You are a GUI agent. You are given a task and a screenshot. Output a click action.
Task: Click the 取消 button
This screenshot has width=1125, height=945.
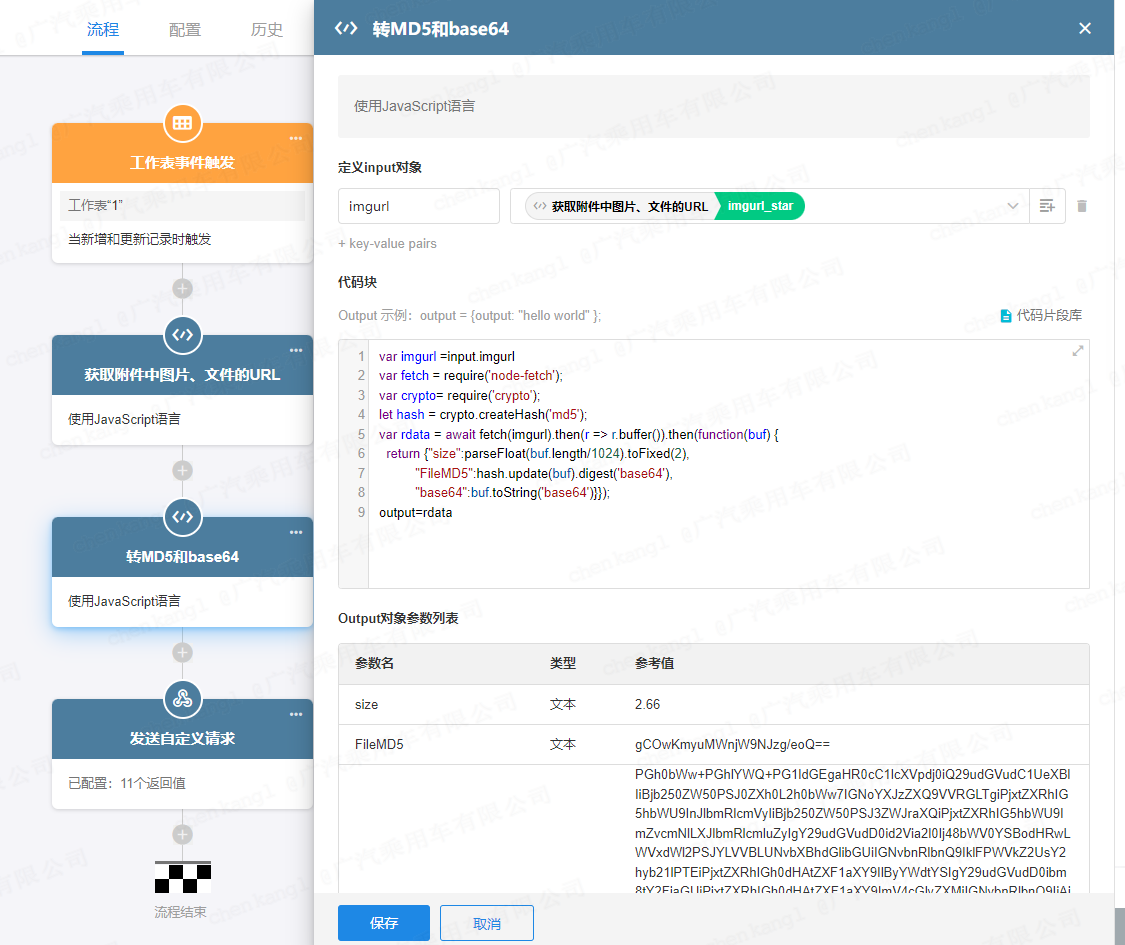pyautogui.click(x=487, y=923)
